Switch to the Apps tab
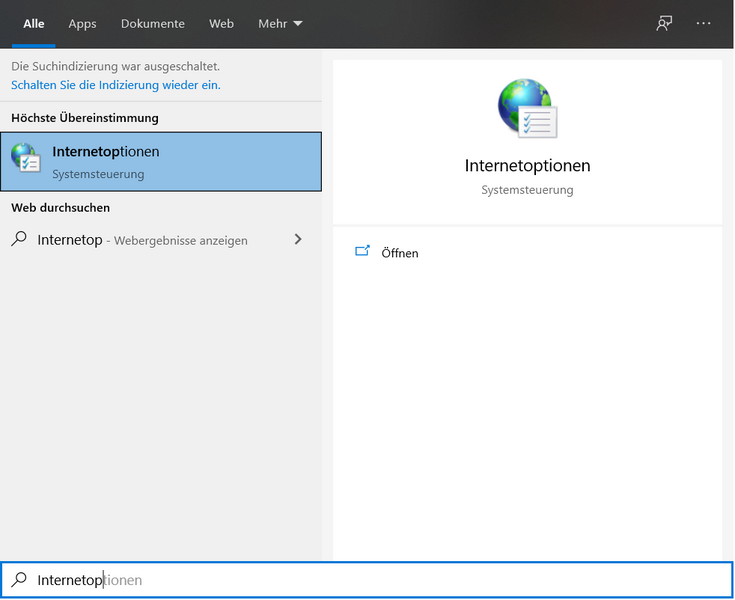 82,23
